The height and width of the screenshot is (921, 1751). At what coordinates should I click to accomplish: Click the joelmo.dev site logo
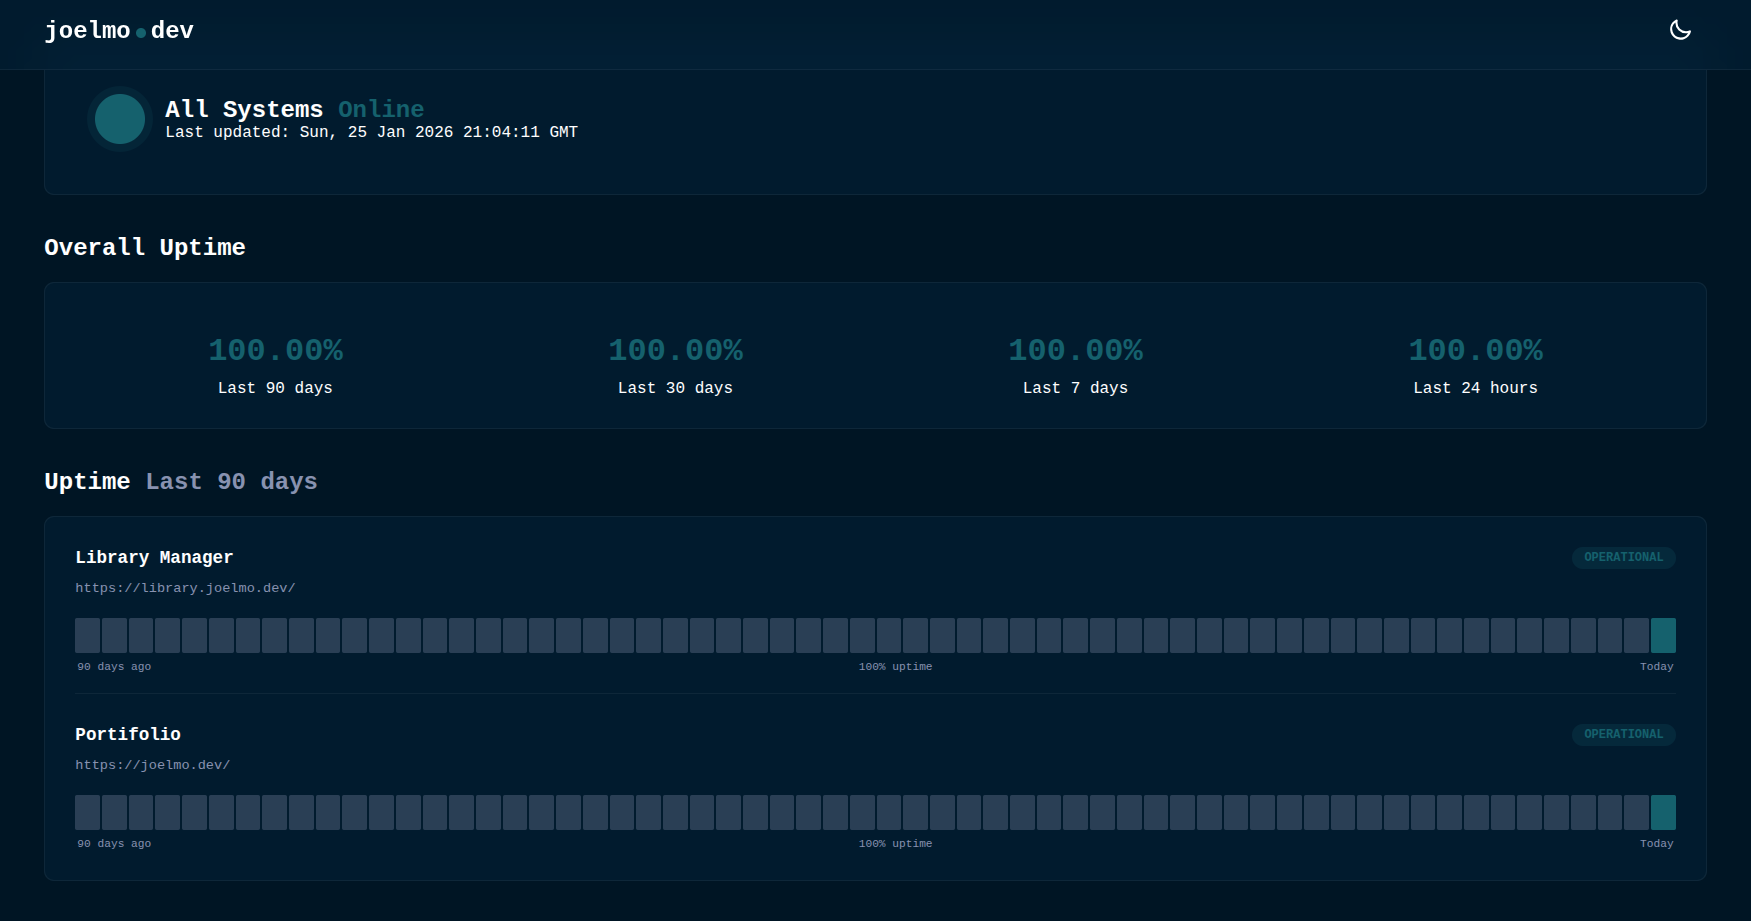tap(119, 31)
